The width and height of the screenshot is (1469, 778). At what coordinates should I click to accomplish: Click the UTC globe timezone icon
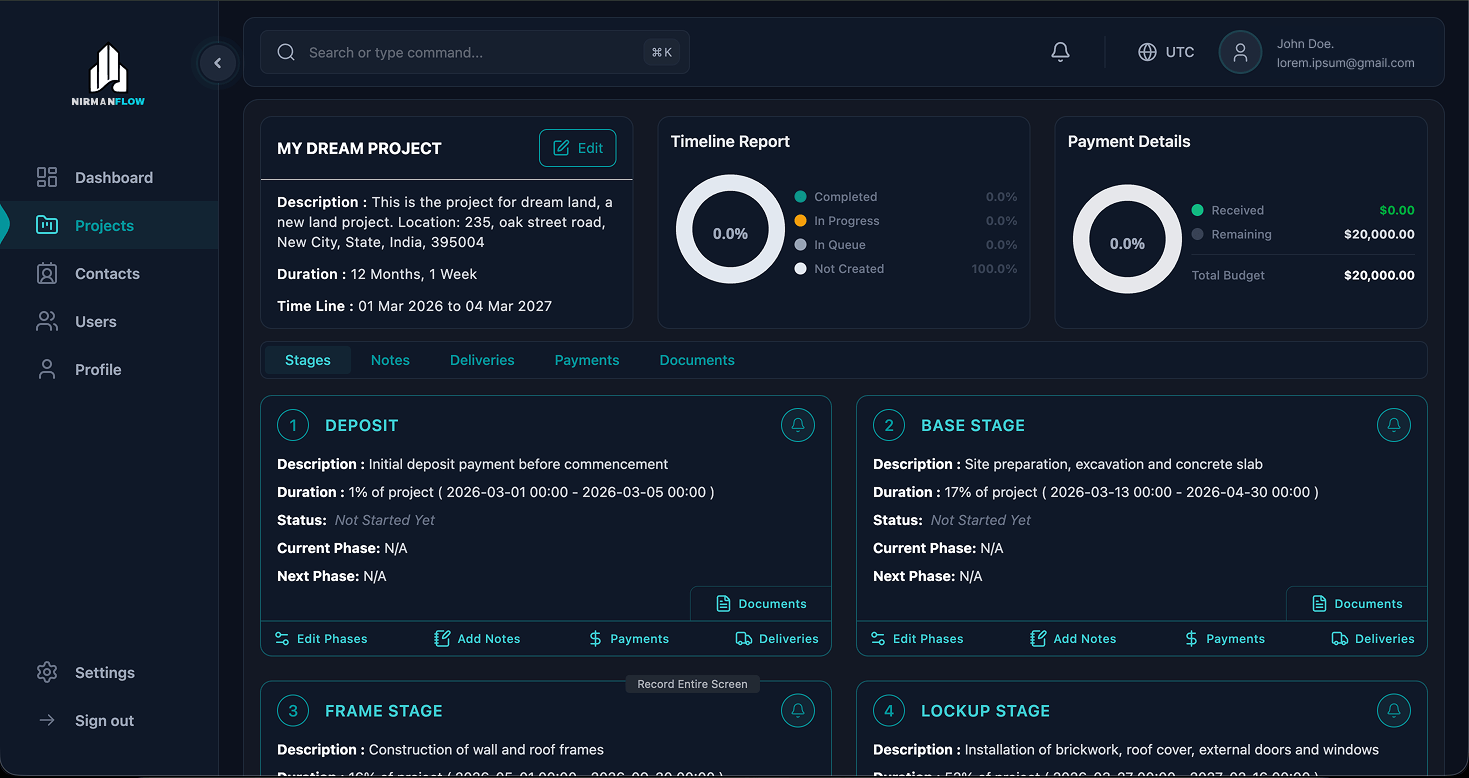click(1145, 52)
